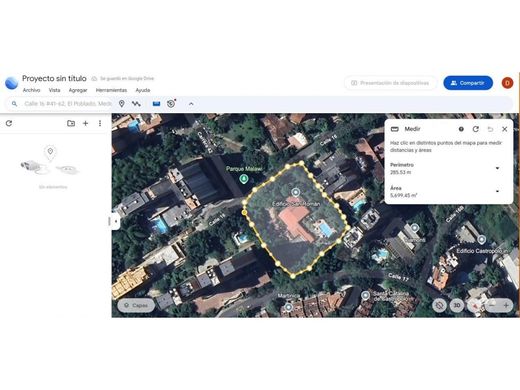Click the Compartir share button

pyautogui.click(x=468, y=83)
